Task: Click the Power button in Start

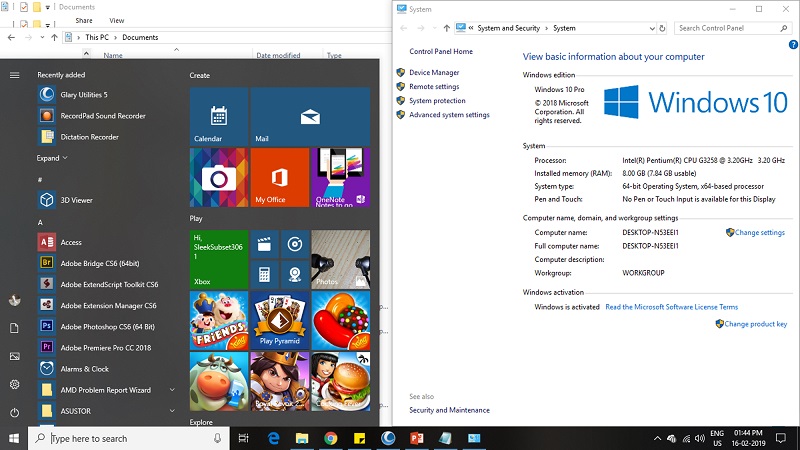Action: (14, 412)
